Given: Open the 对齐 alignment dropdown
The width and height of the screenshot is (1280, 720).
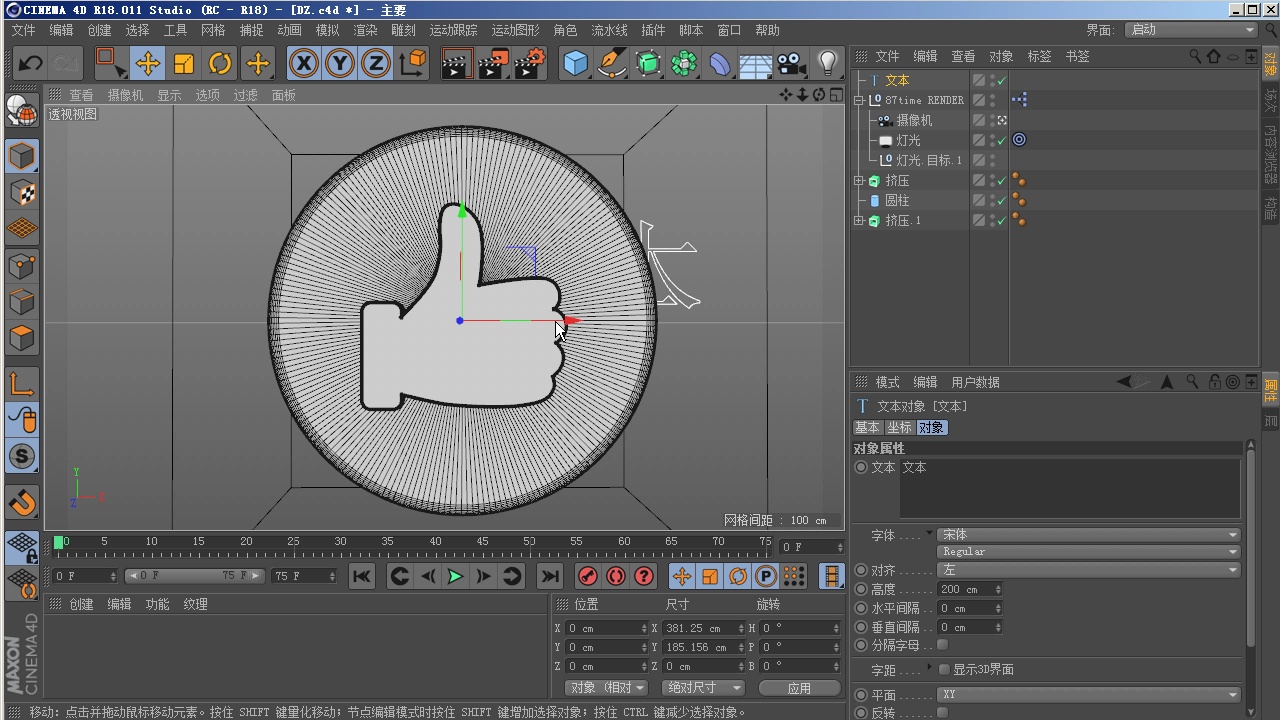Looking at the screenshot, I should (x=1089, y=570).
